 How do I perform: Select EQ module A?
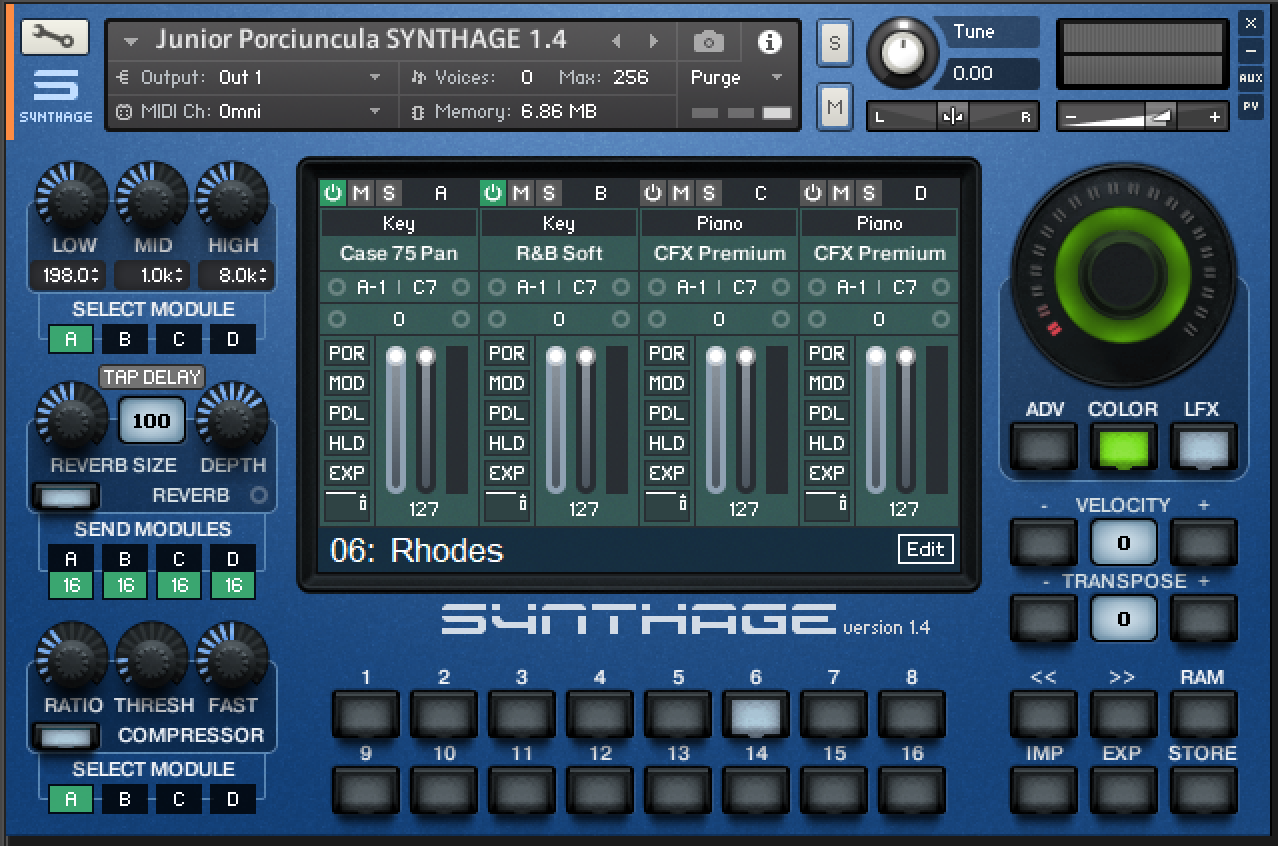tap(71, 339)
